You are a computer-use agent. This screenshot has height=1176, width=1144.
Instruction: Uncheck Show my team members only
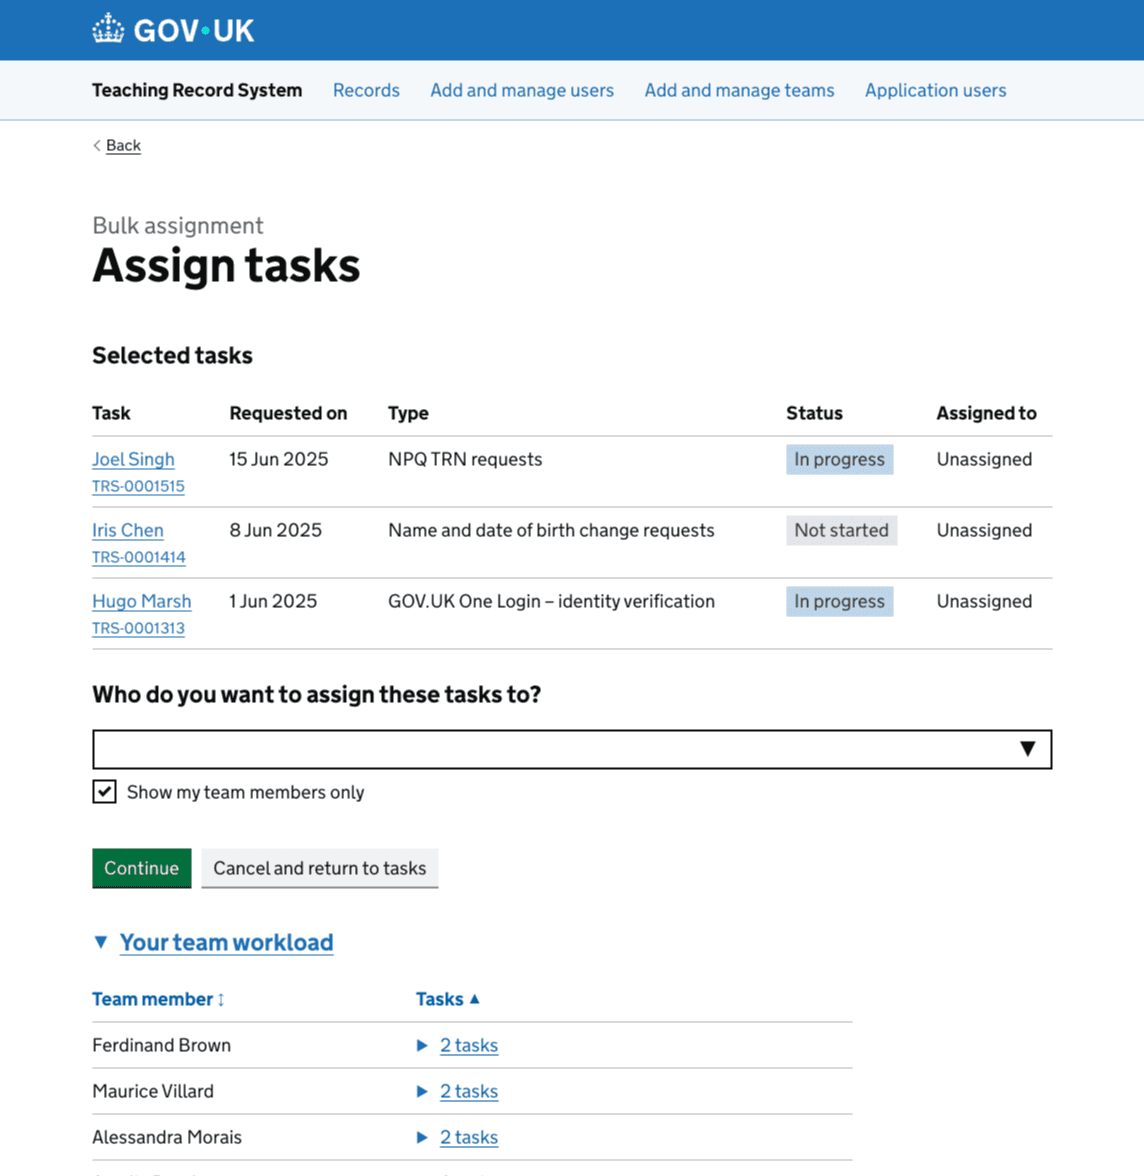(x=104, y=791)
